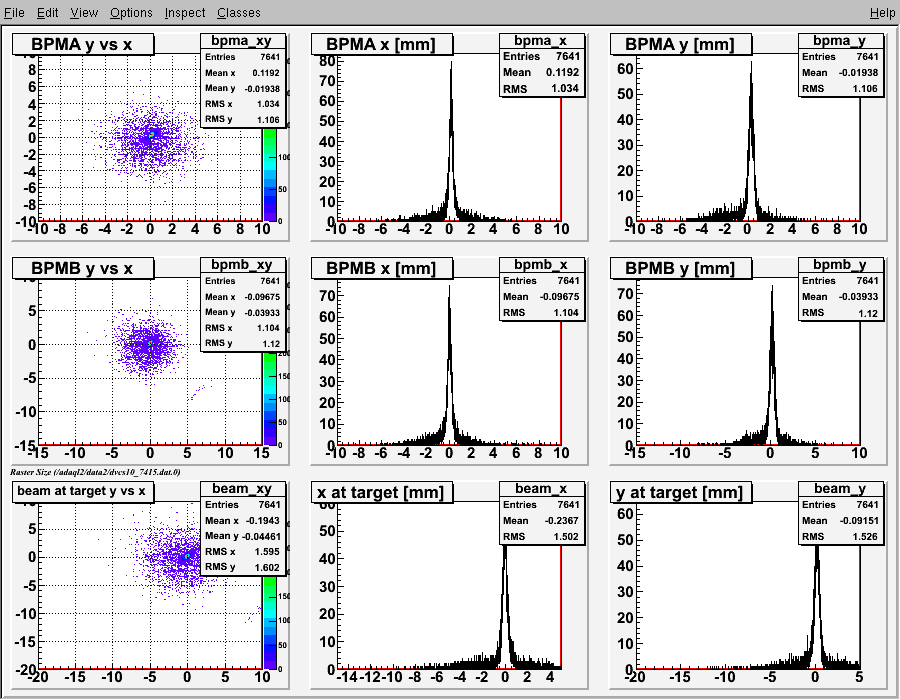900x700 pixels.
Task: Click RMS y value 1.106 in bpma_xy stats
Action: (268, 119)
